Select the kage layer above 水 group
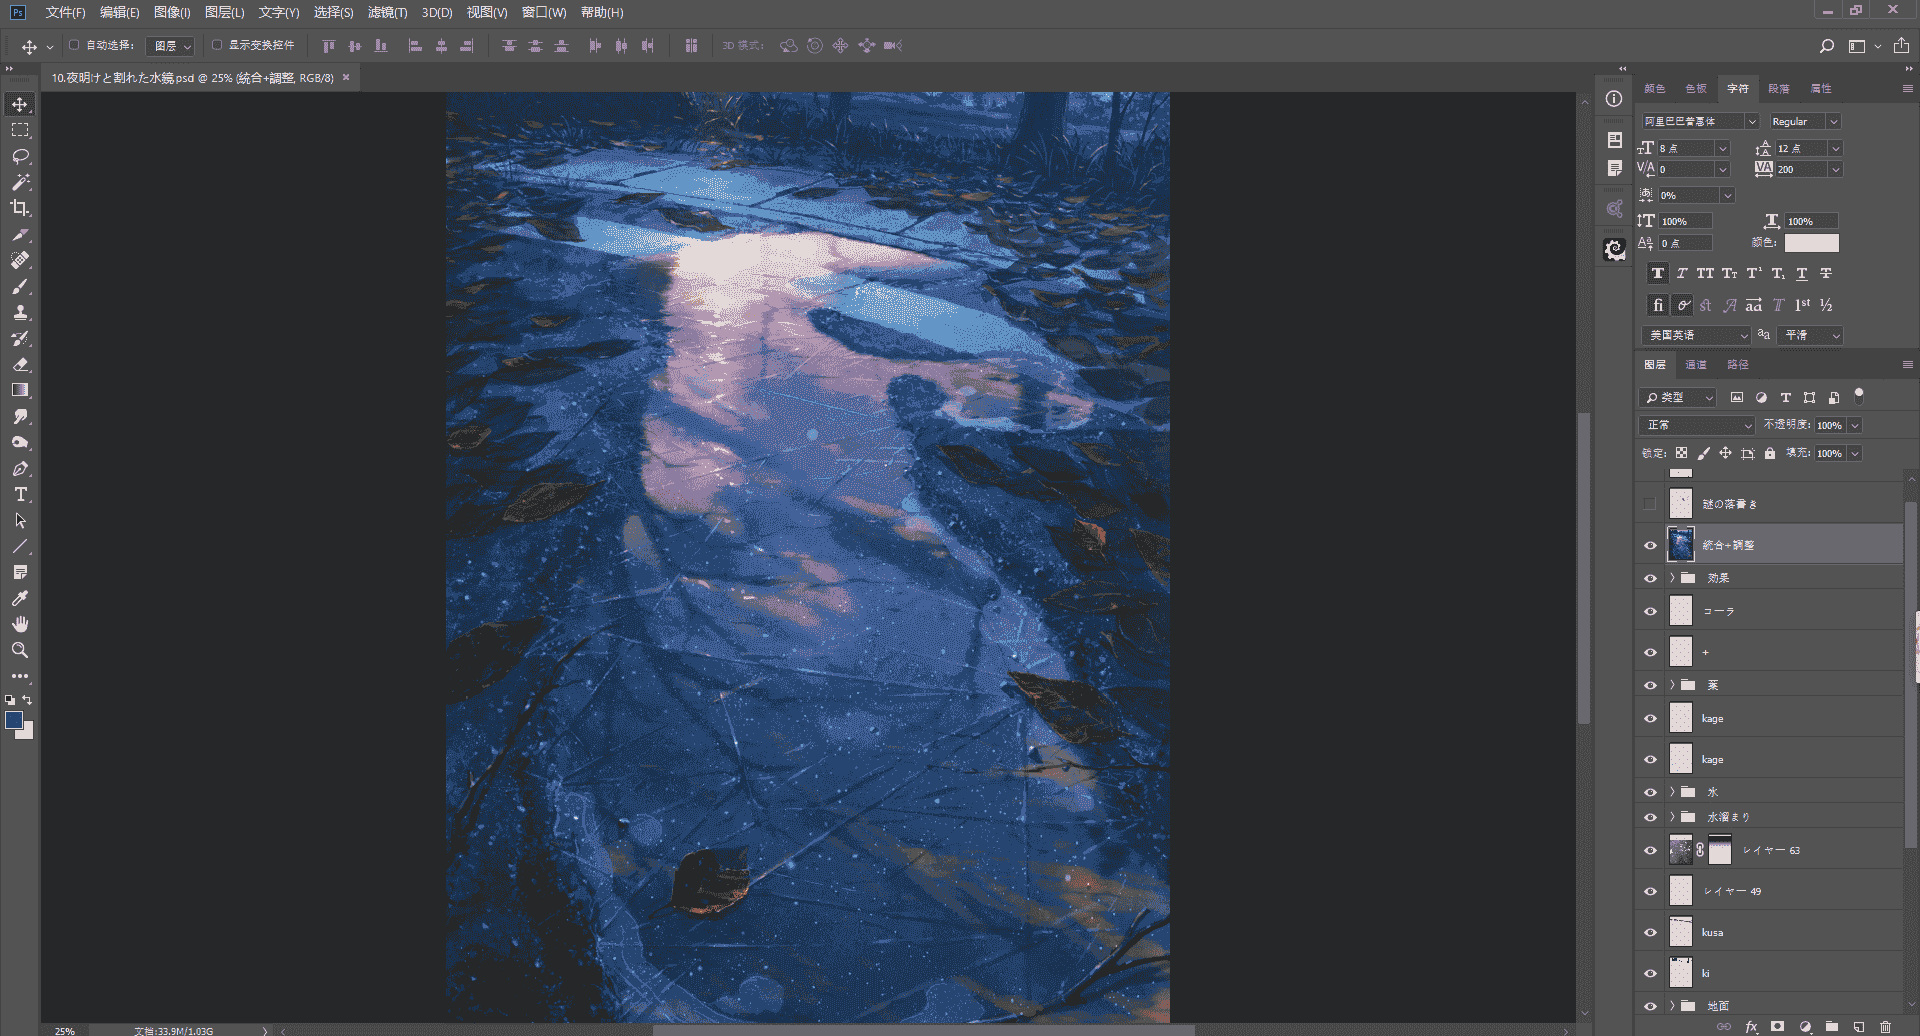Image resolution: width=1920 pixels, height=1036 pixels. point(1770,759)
